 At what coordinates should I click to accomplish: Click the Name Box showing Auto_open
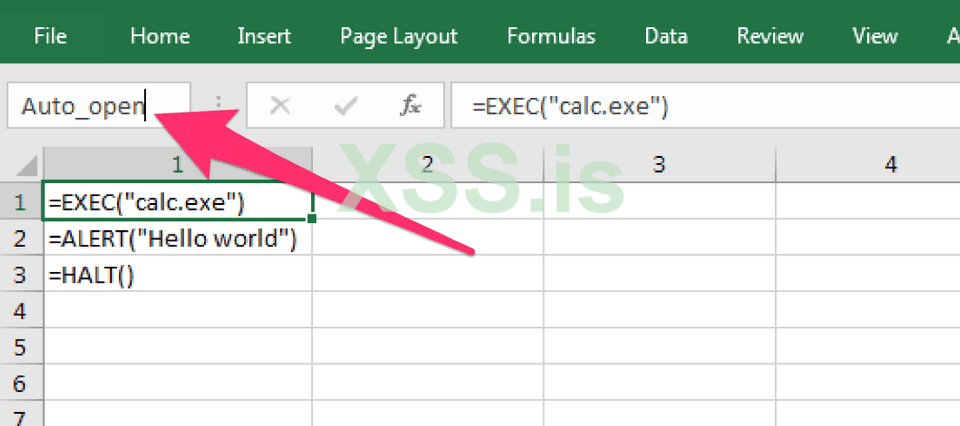pyautogui.click(x=90, y=107)
